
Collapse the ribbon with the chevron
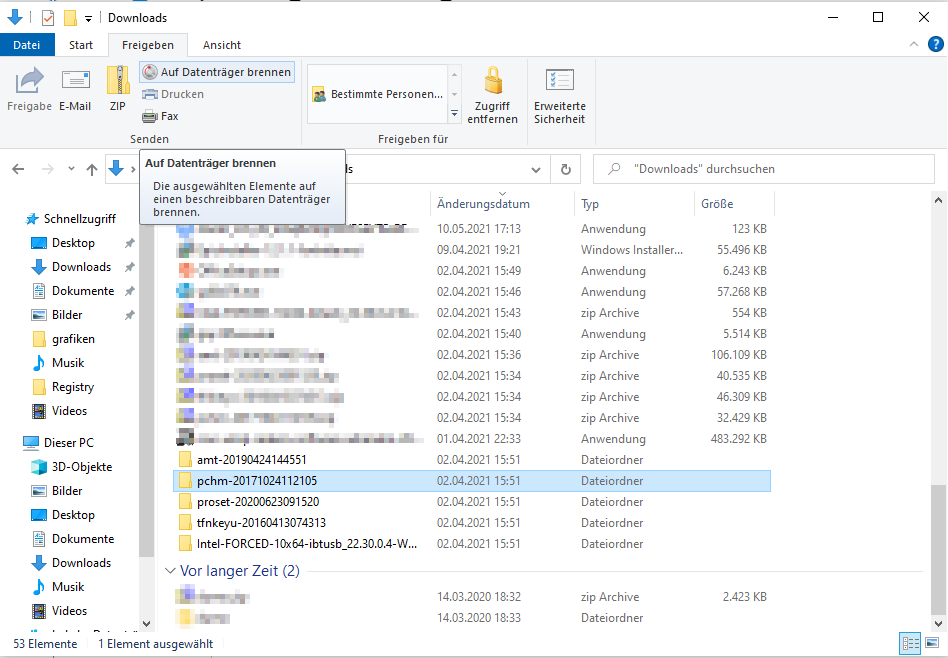point(914,44)
